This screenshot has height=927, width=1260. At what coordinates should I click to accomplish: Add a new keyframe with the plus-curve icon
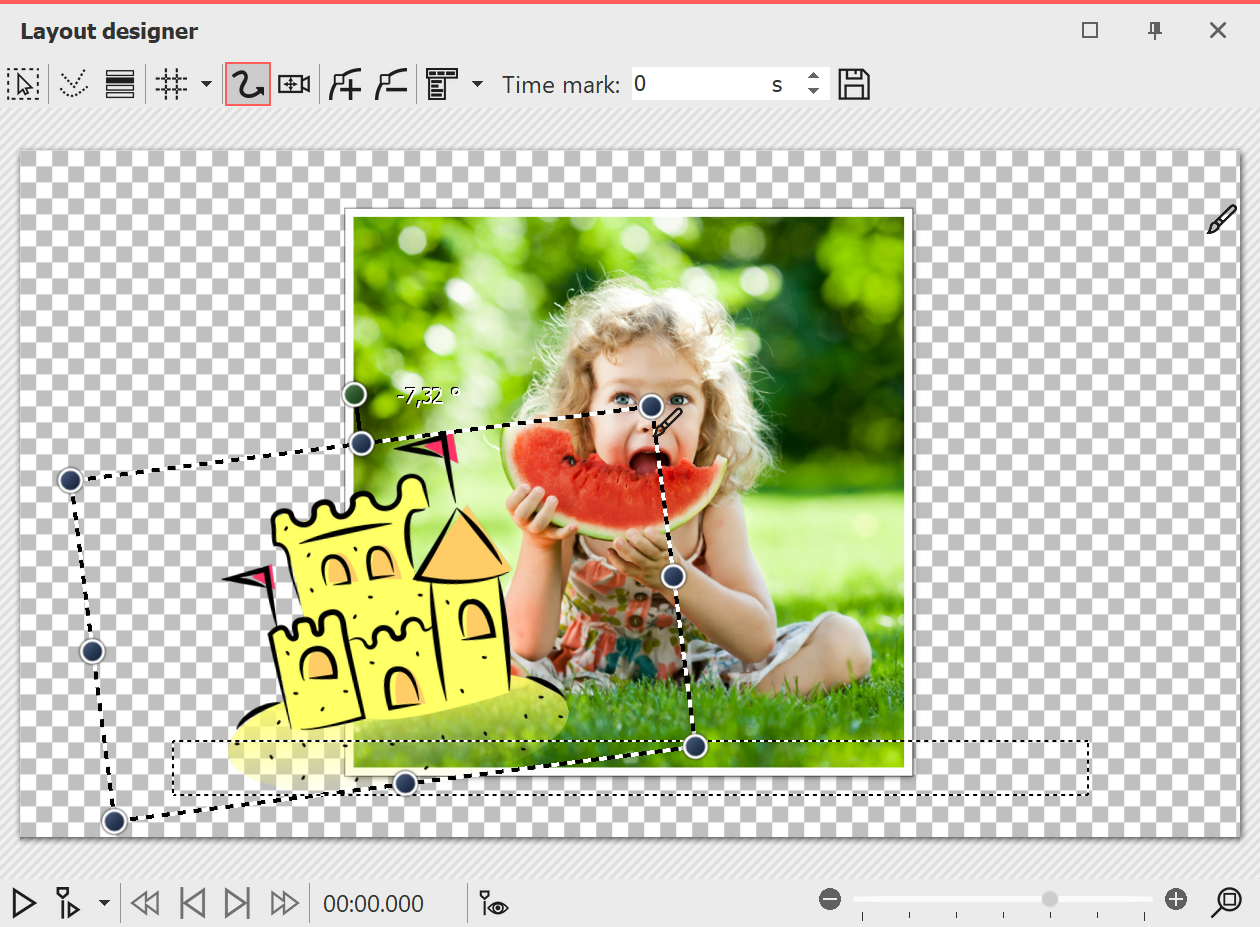pos(344,84)
